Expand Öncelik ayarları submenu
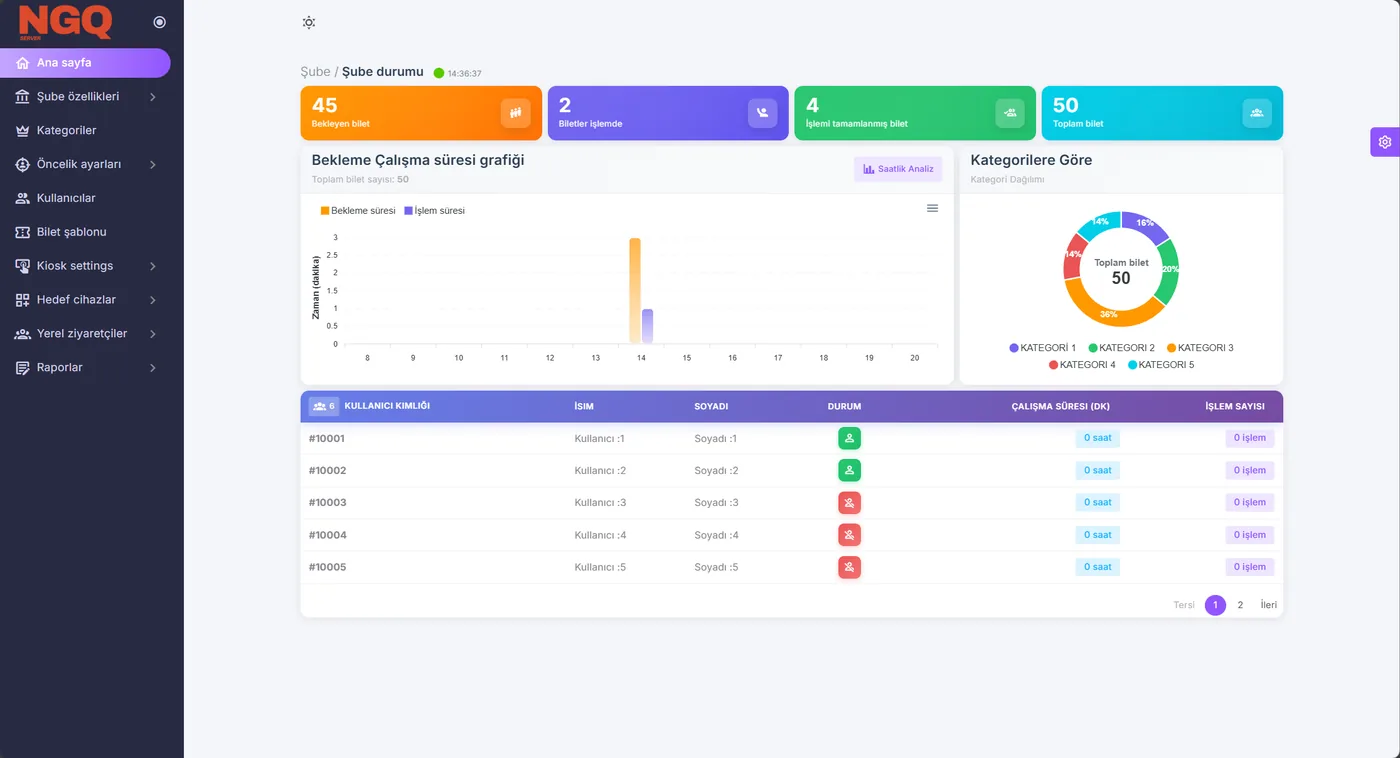1400x758 pixels. pos(85,164)
